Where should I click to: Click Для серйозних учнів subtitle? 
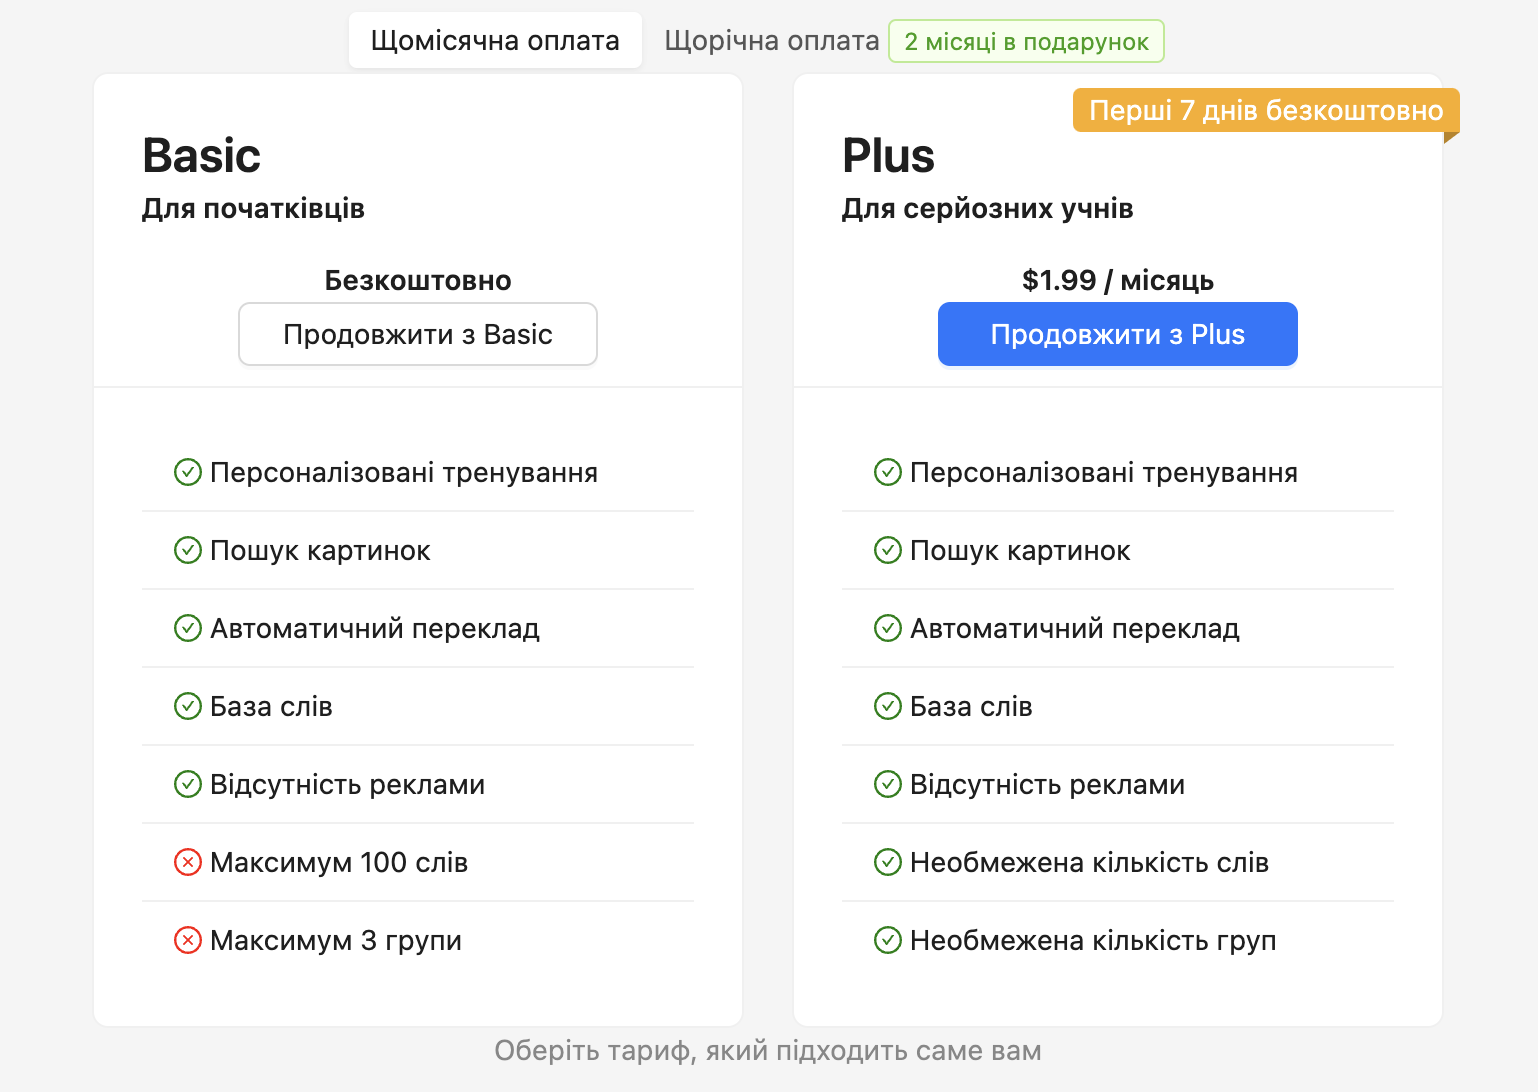(x=987, y=209)
